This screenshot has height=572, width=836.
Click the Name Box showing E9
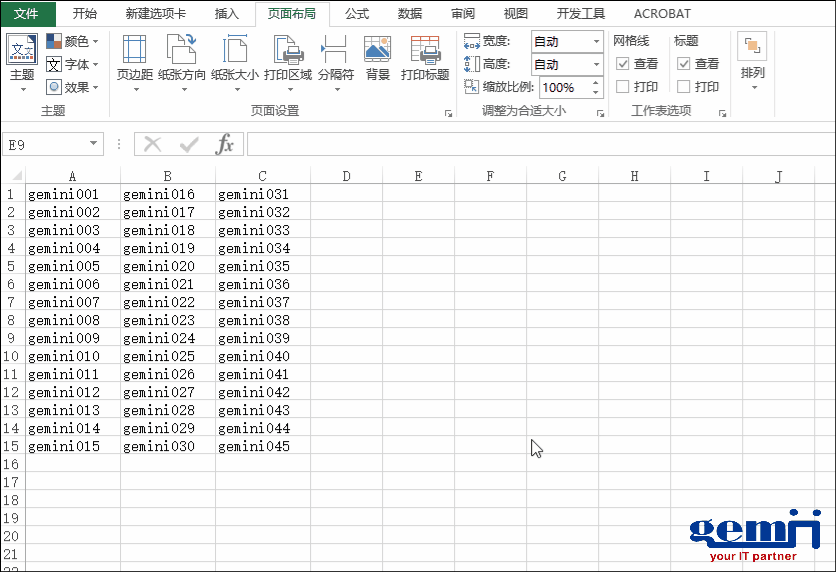[x=44, y=144]
